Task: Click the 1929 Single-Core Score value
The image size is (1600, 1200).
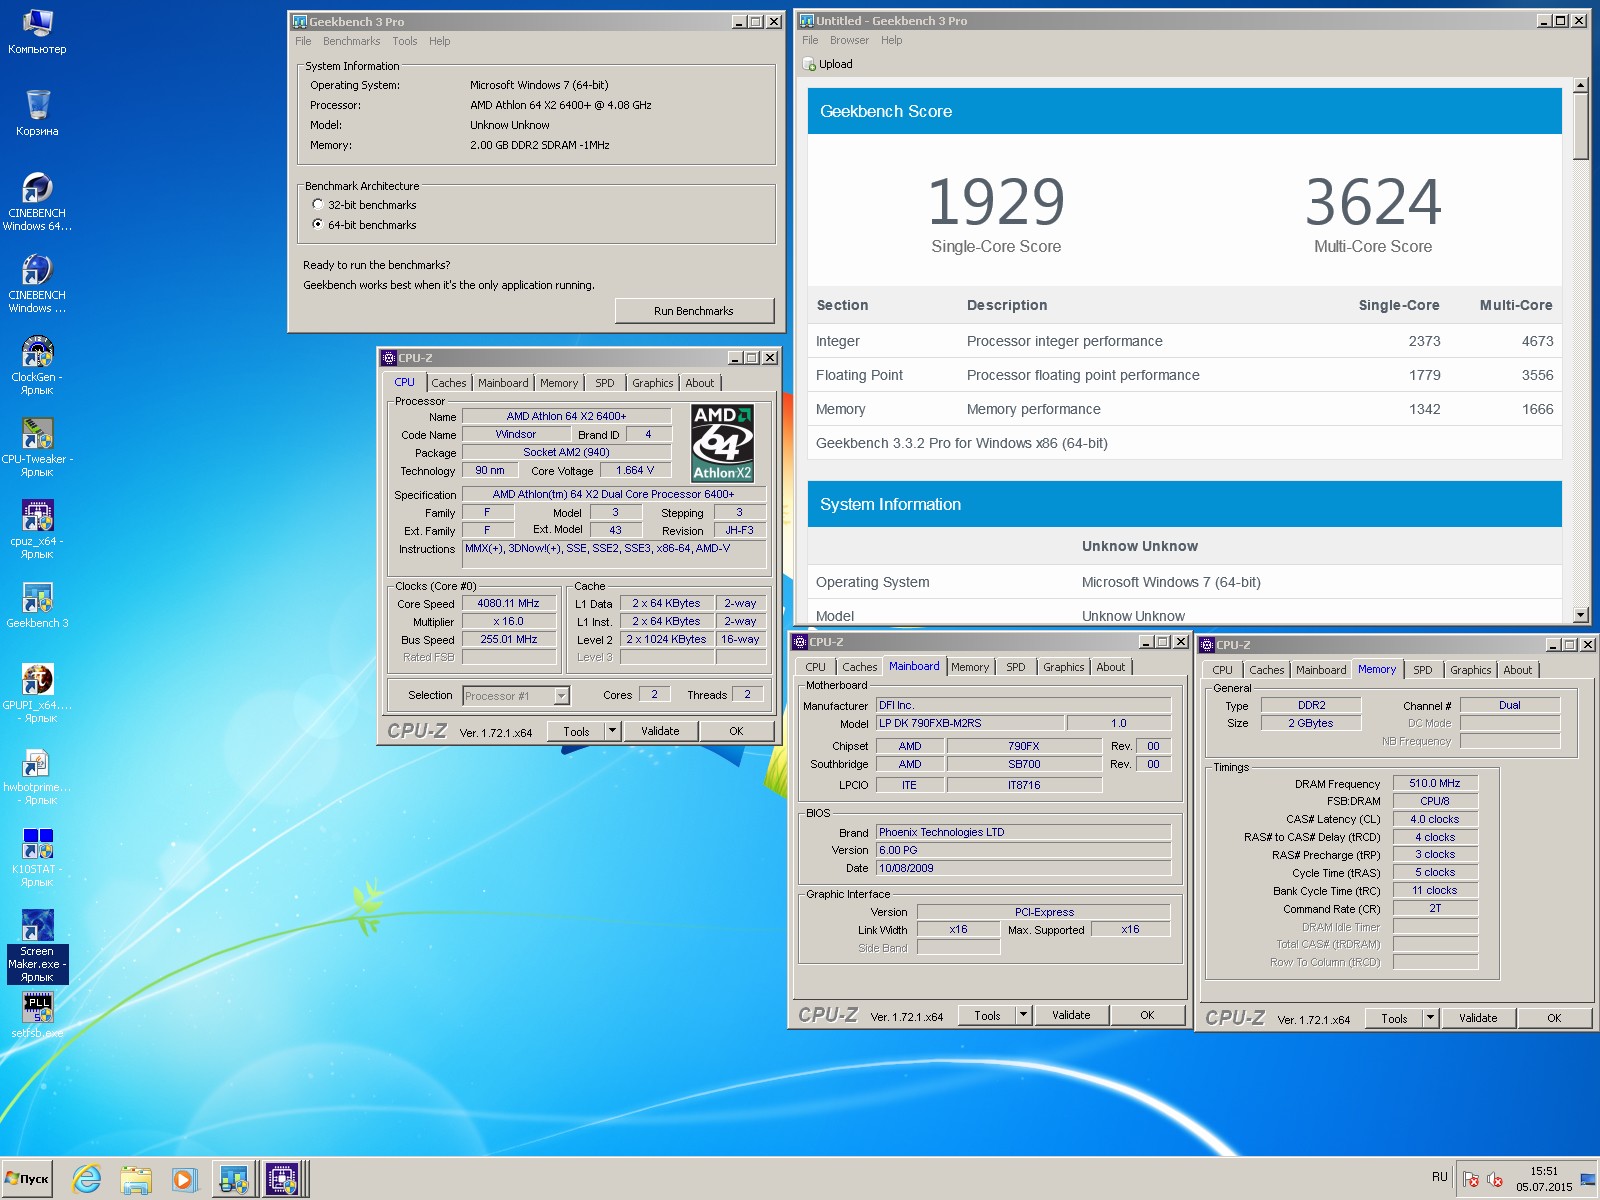Action: (x=996, y=202)
